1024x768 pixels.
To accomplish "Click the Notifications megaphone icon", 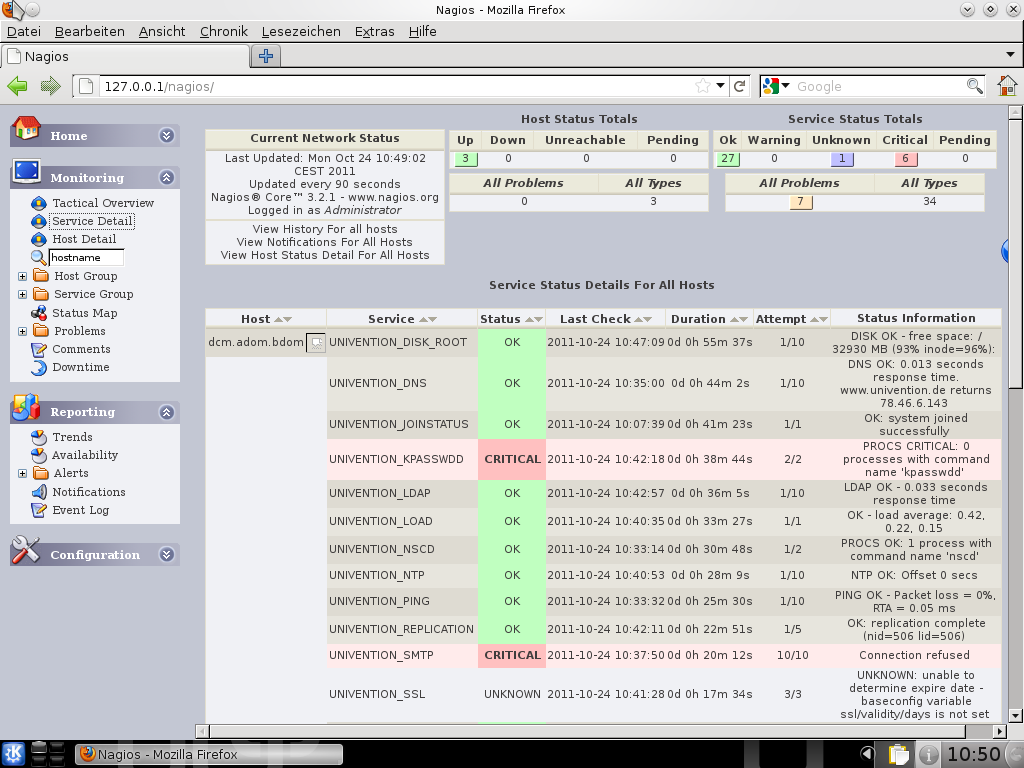I will 39,492.
